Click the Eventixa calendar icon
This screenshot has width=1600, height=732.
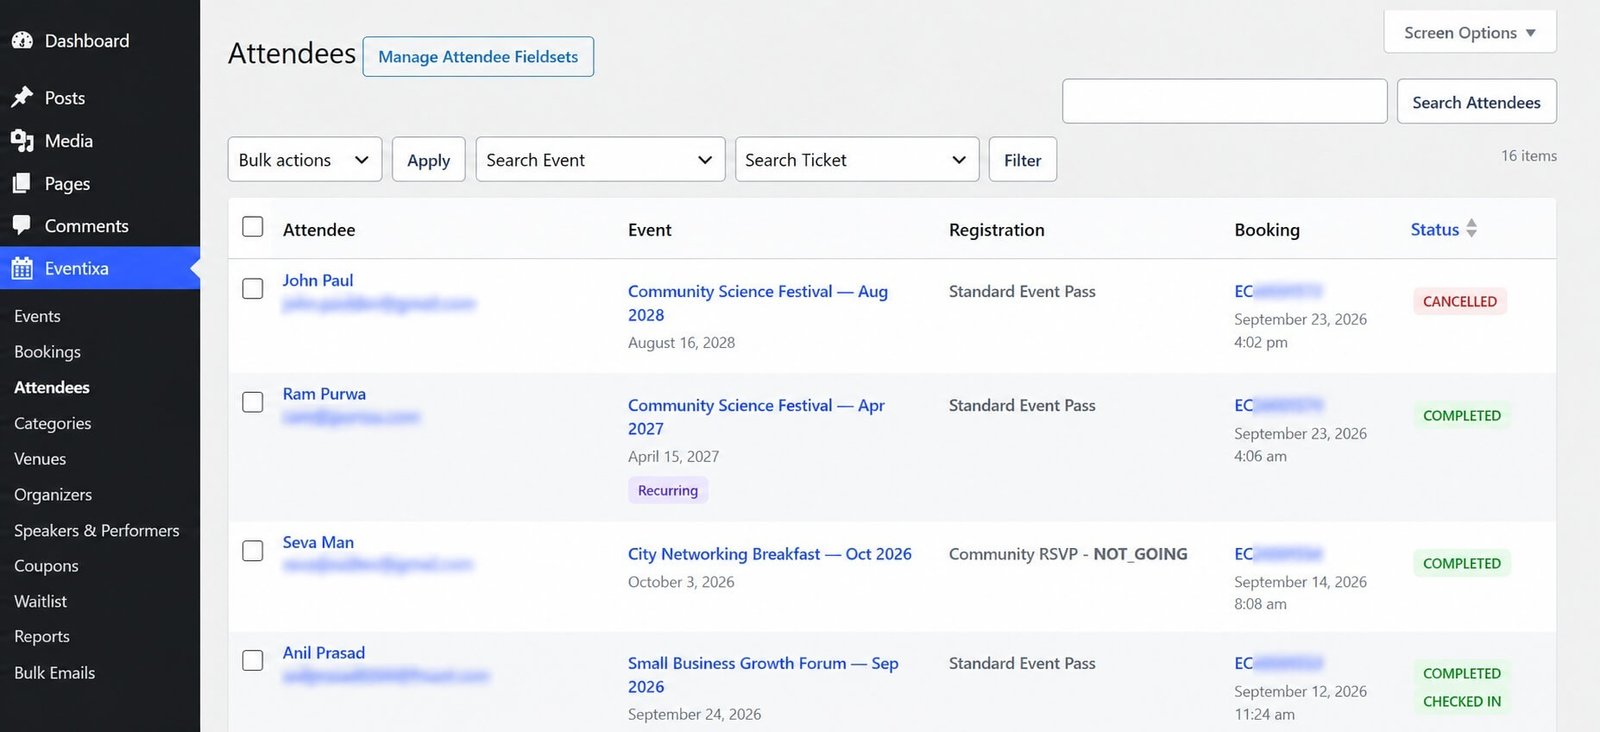coord(22,268)
